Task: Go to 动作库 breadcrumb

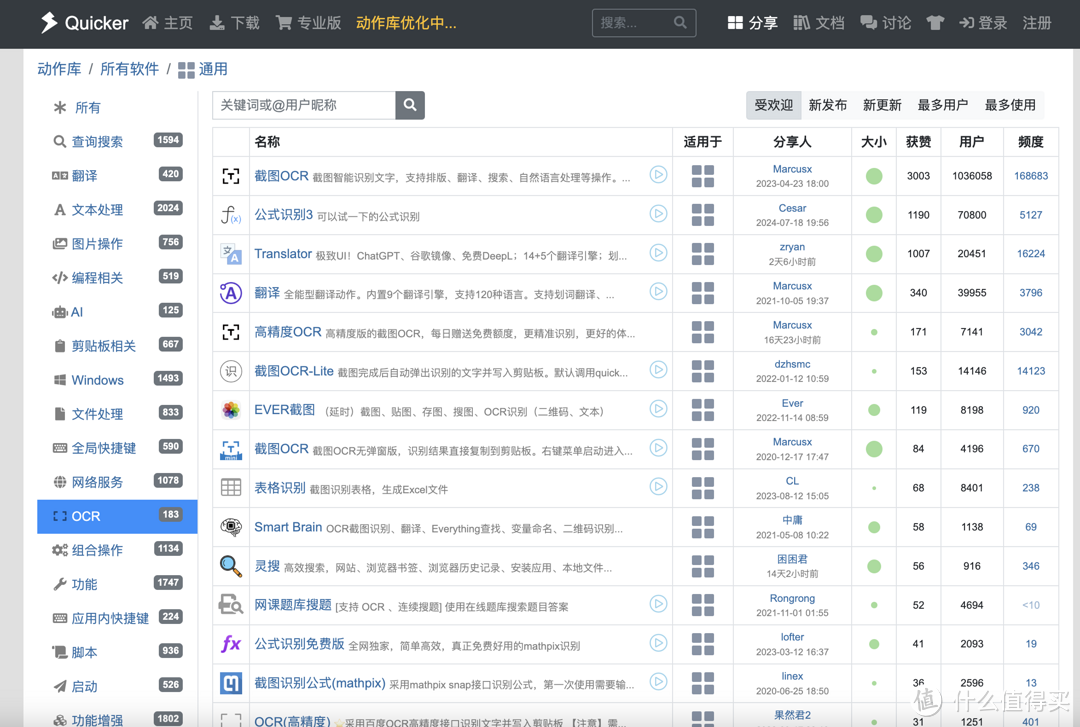Action: click(x=59, y=69)
